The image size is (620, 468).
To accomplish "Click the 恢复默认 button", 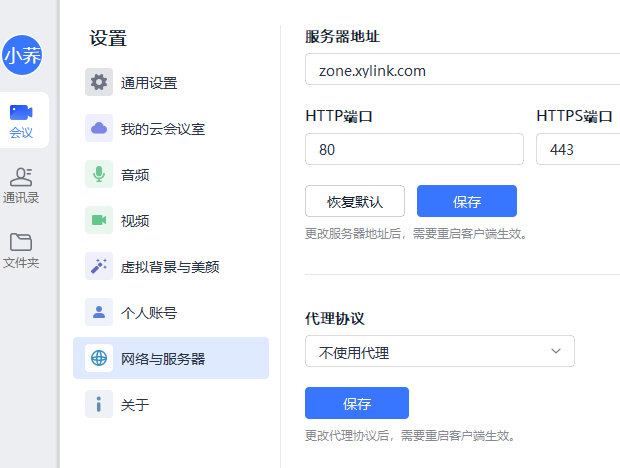I will click(355, 201).
